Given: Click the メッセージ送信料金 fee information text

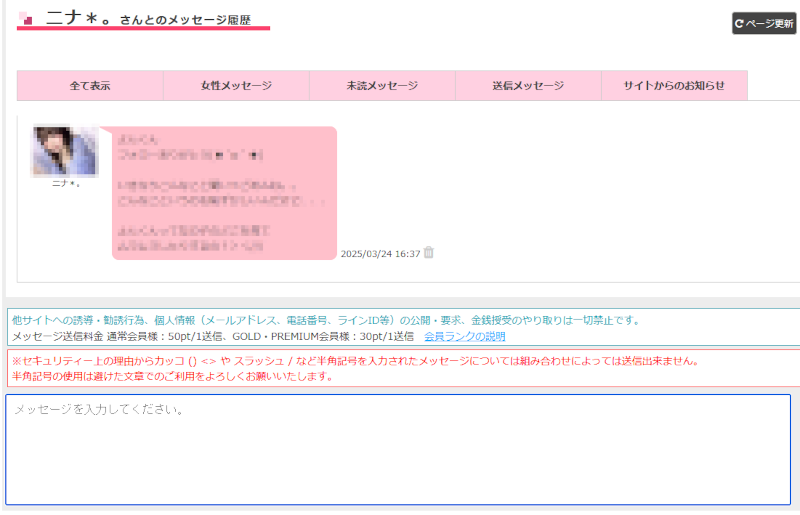Looking at the screenshot, I should [212, 336].
